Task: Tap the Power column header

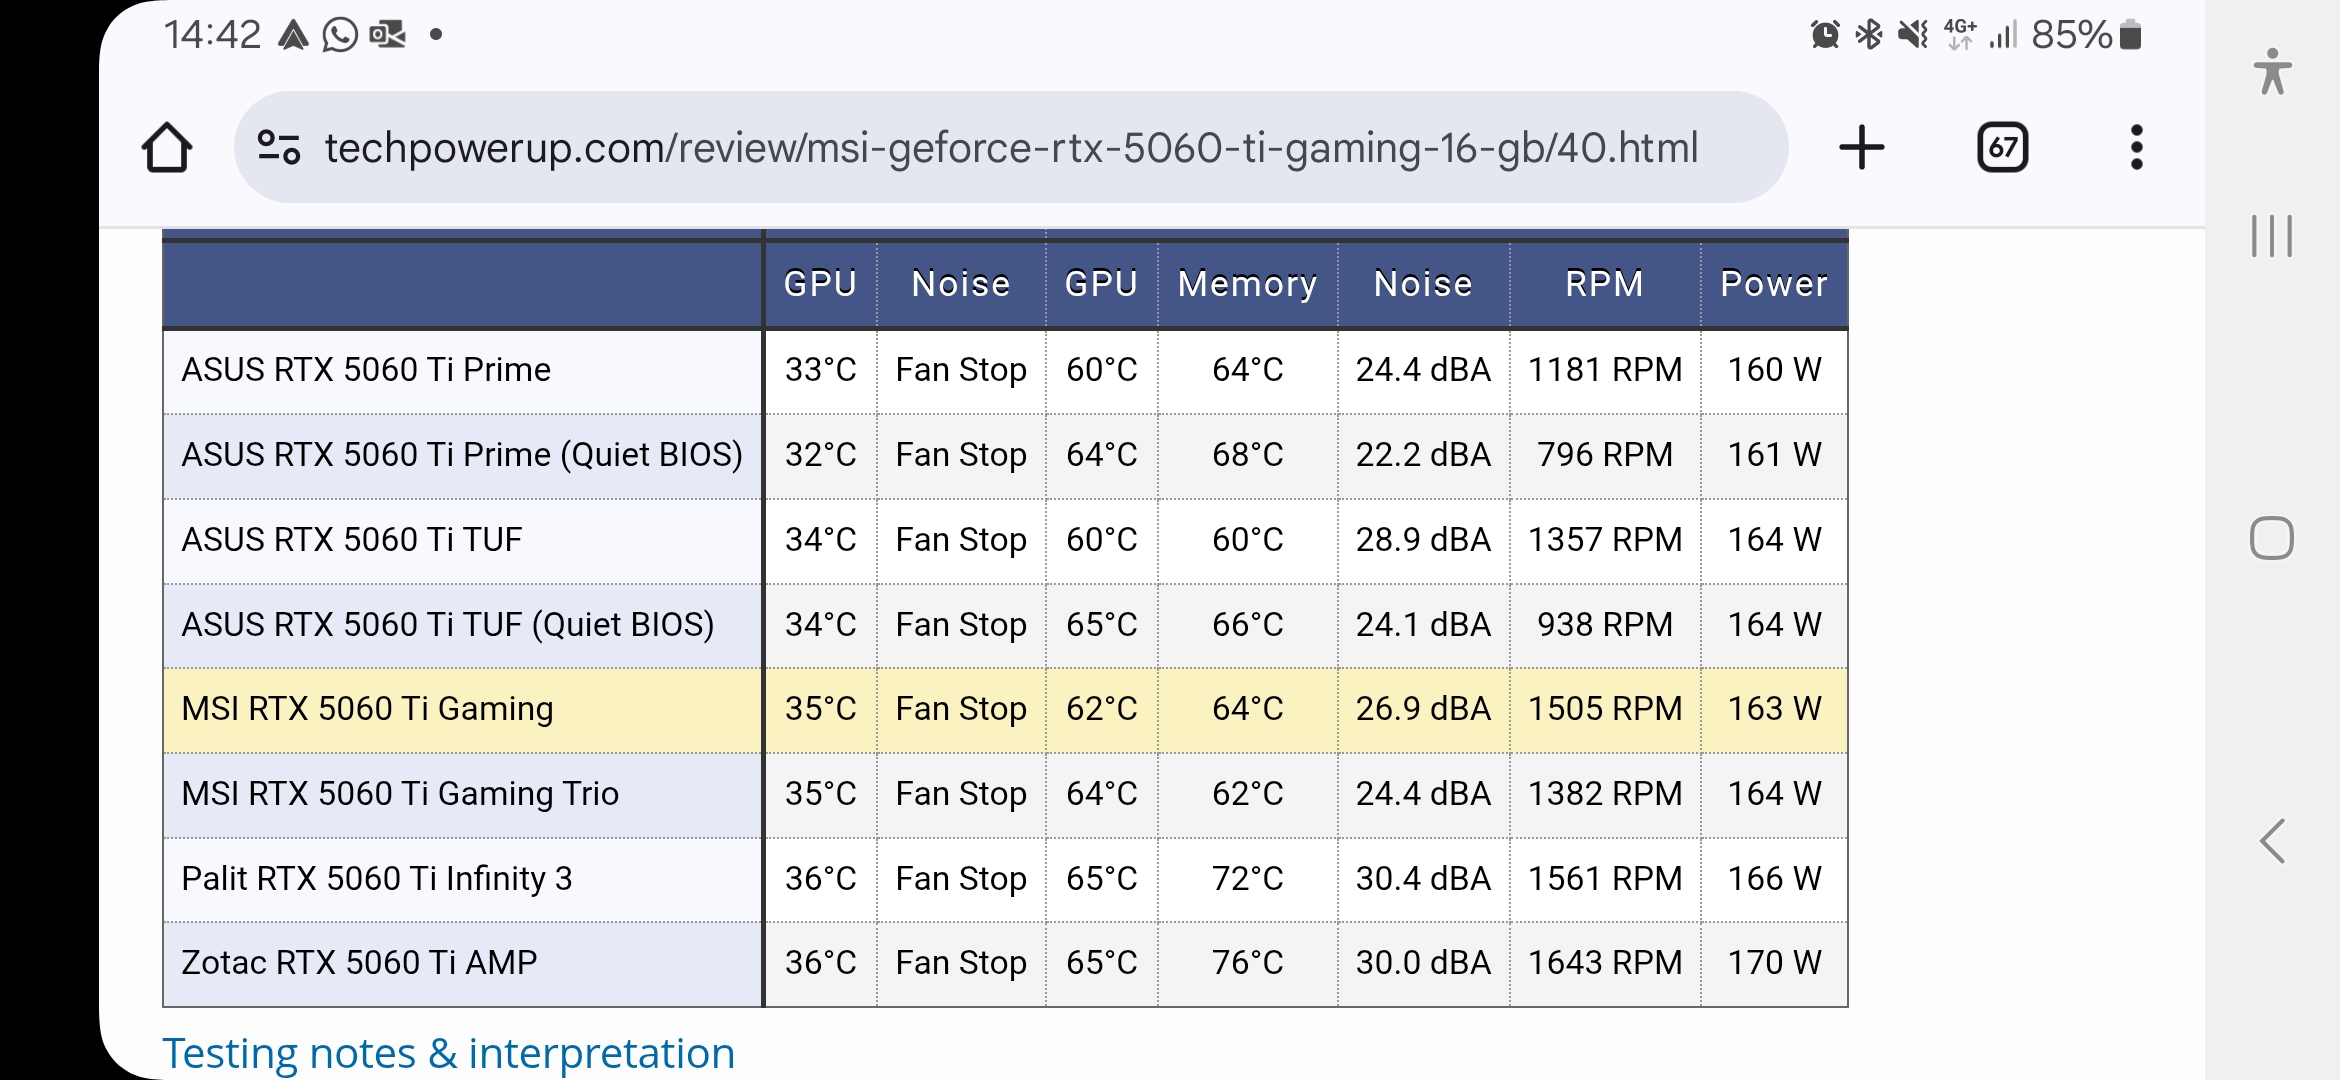Action: coord(1773,284)
